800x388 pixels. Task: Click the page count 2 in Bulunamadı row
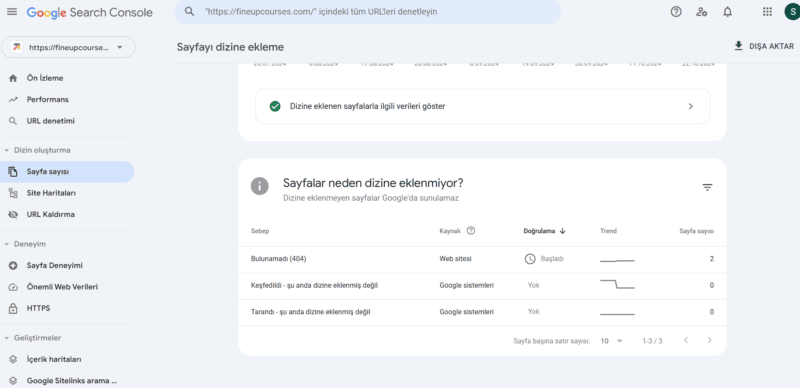pyautogui.click(x=711, y=259)
